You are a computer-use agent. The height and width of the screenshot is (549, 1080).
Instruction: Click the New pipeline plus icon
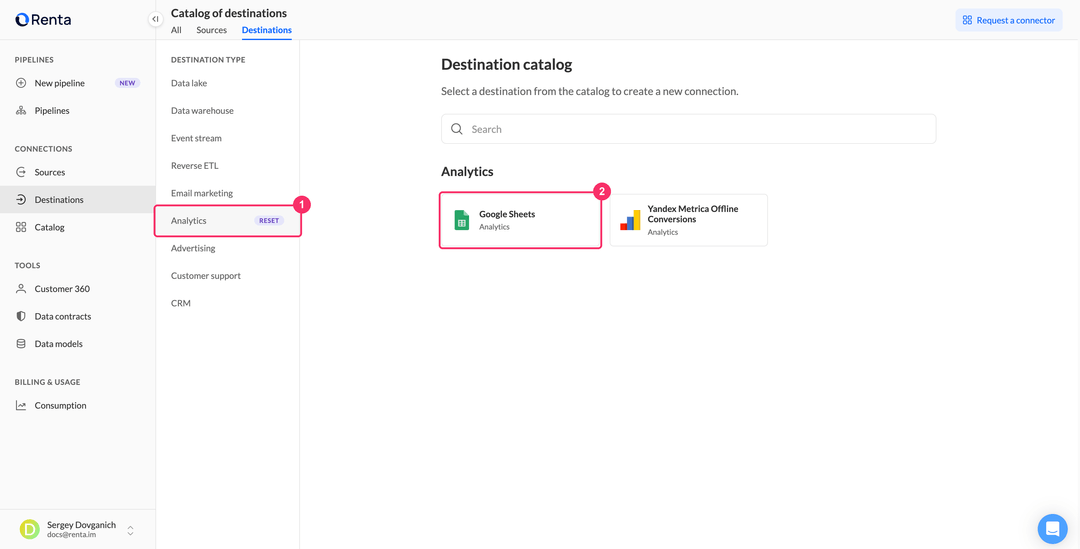[21, 83]
